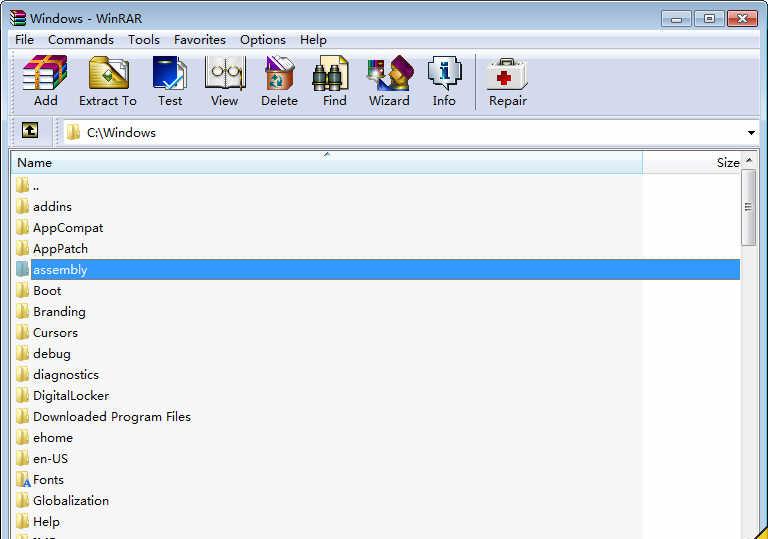The image size is (768, 539).
Task: Run the Test archive tool
Action: (169, 74)
